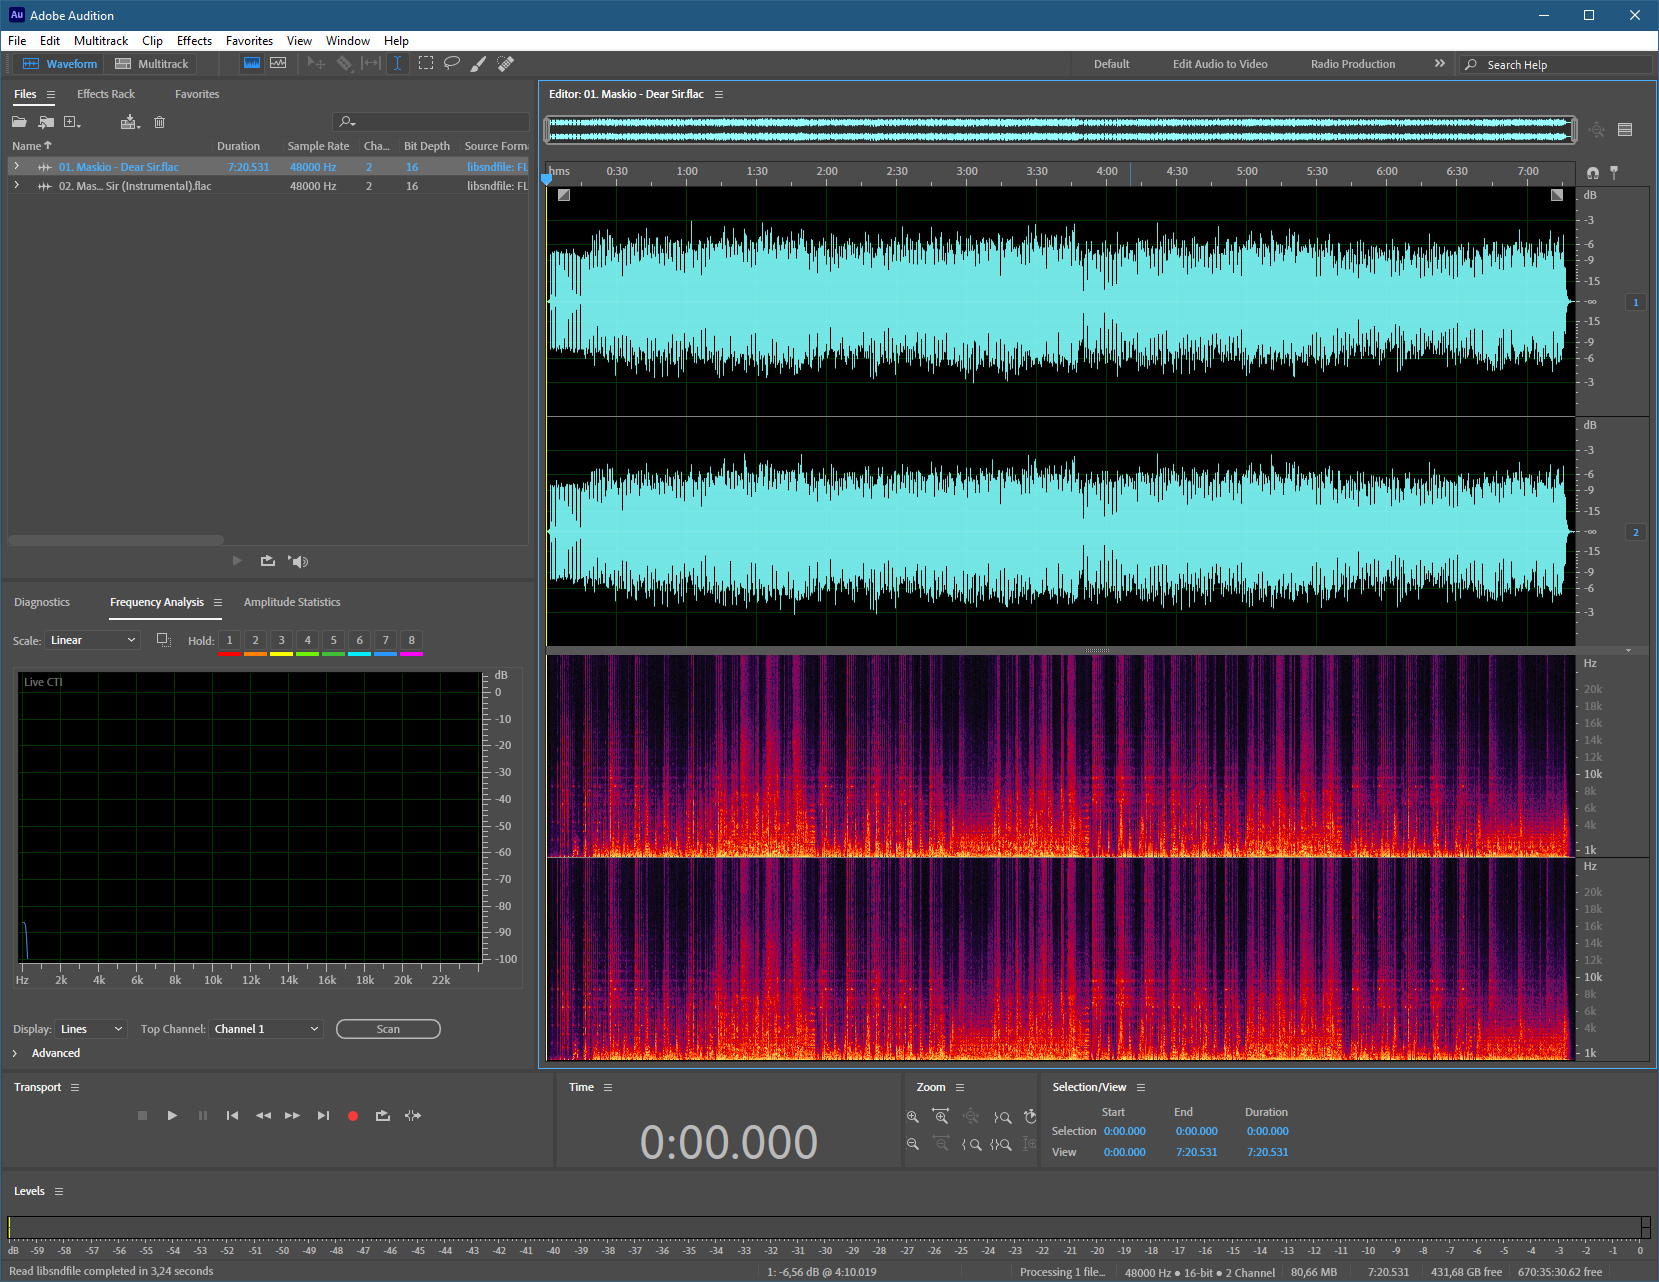Click the Scan button
The image size is (1659, 1282).
pyautogui.click(x=388, y=1029)
